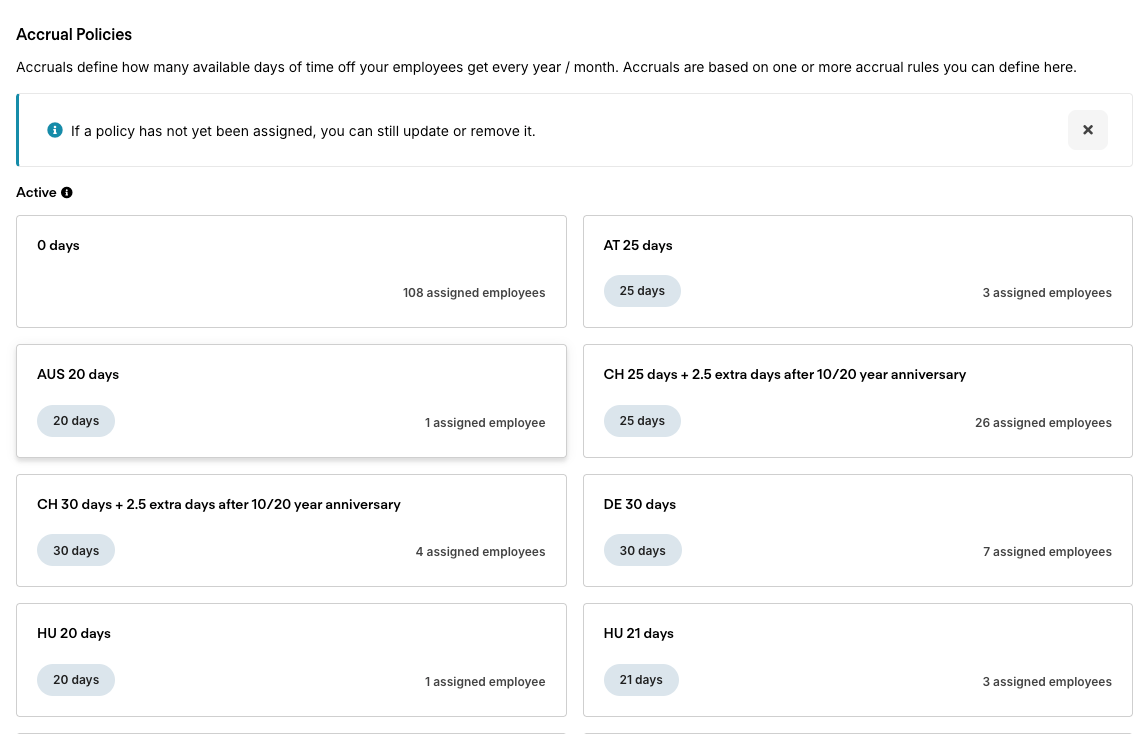The width and height of the screenshot is (1146, 734).
Task: Click the 21 days badge
Action: click(x=641, y=680)
